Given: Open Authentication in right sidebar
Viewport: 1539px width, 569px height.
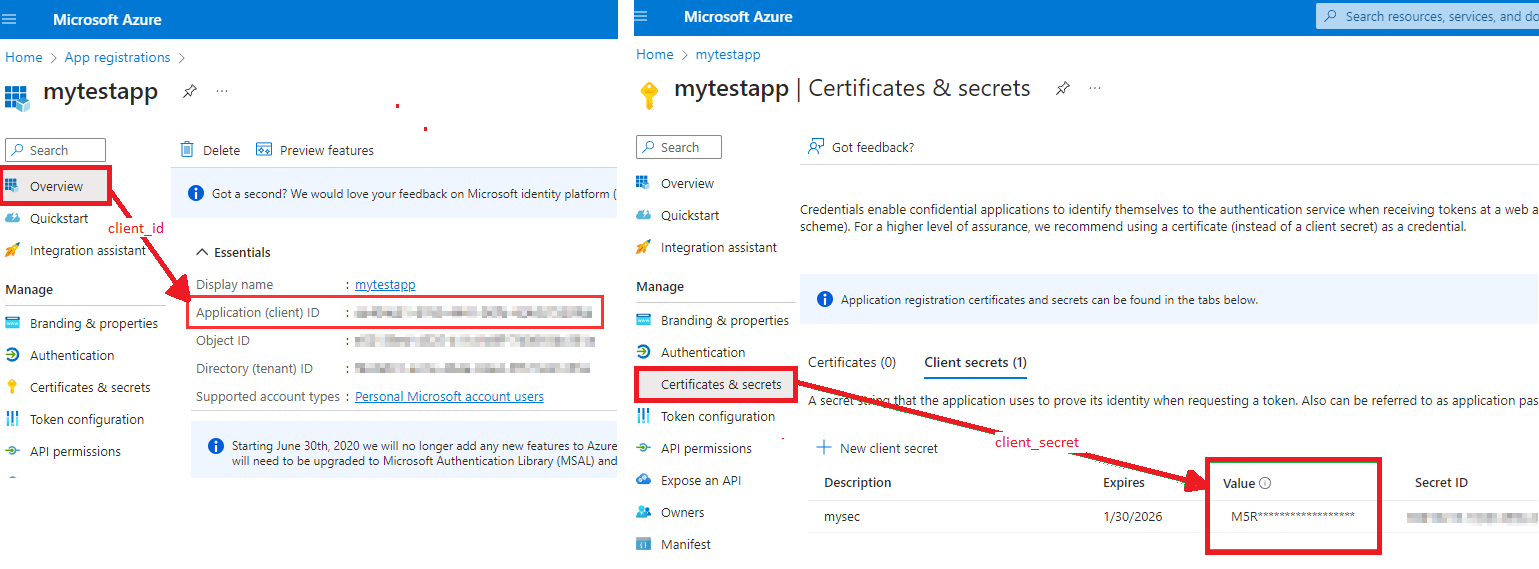Looking at the screenshot, I should tap(703, 352).
